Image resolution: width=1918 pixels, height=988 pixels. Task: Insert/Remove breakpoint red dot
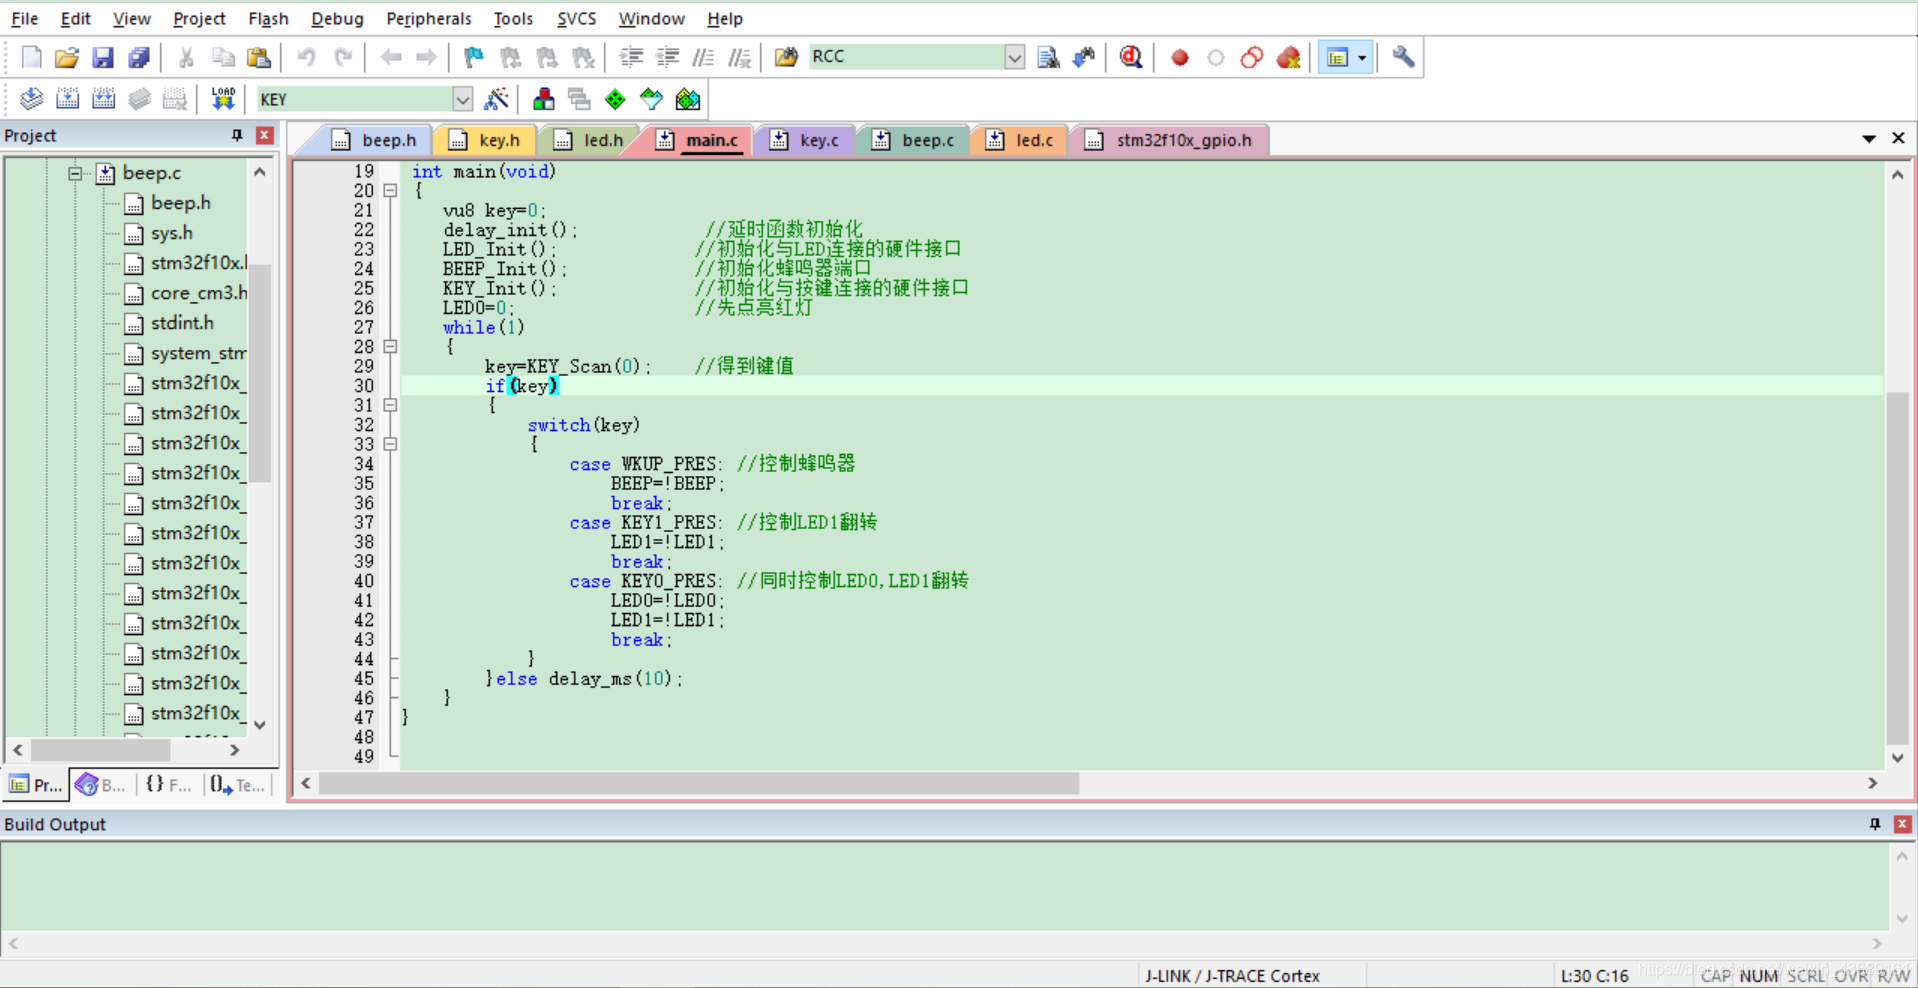[1180, 58]
